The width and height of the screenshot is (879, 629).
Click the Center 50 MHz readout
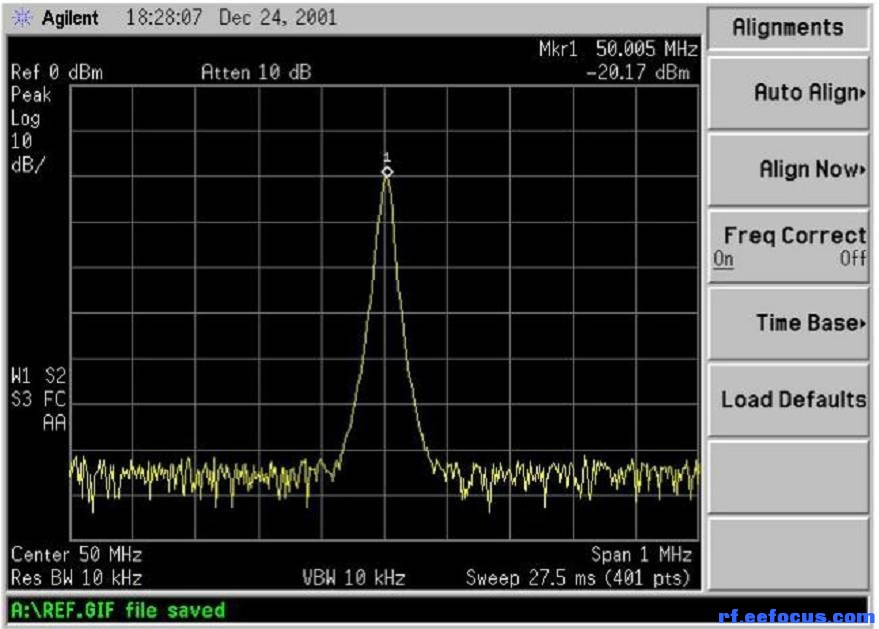[76, 554]
